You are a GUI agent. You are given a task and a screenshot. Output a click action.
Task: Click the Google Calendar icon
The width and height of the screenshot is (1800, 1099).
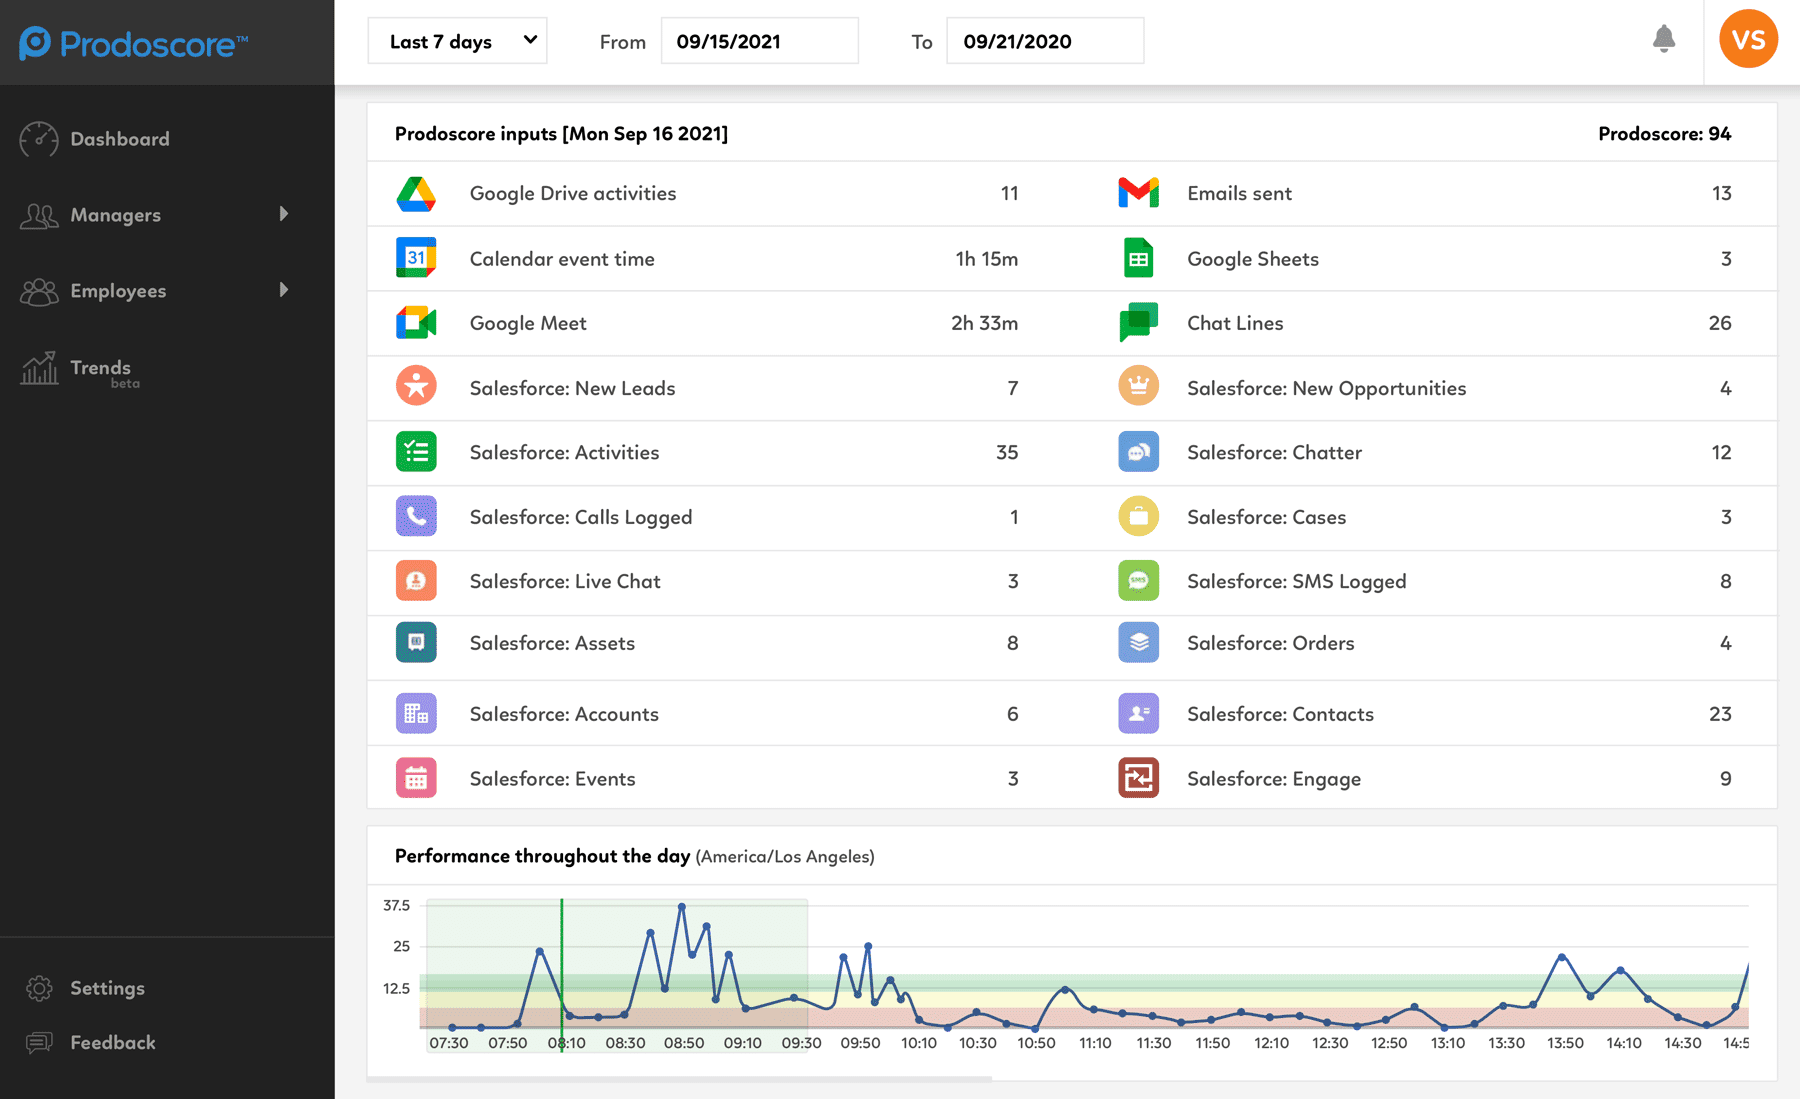pyautogui.click(x=416, y=258)
